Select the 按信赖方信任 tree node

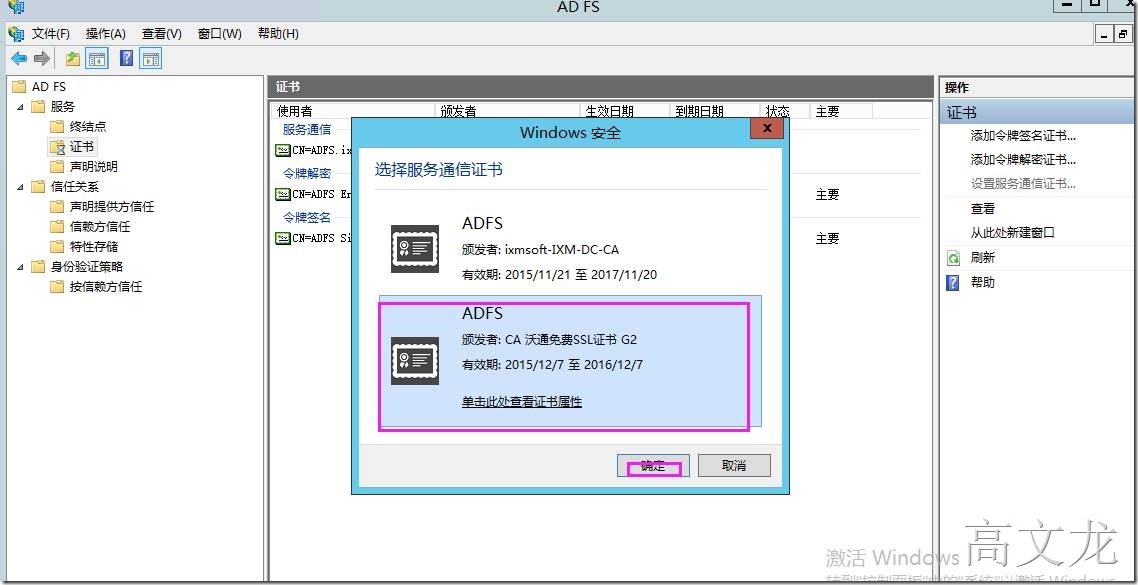click(x=106, y=287)
